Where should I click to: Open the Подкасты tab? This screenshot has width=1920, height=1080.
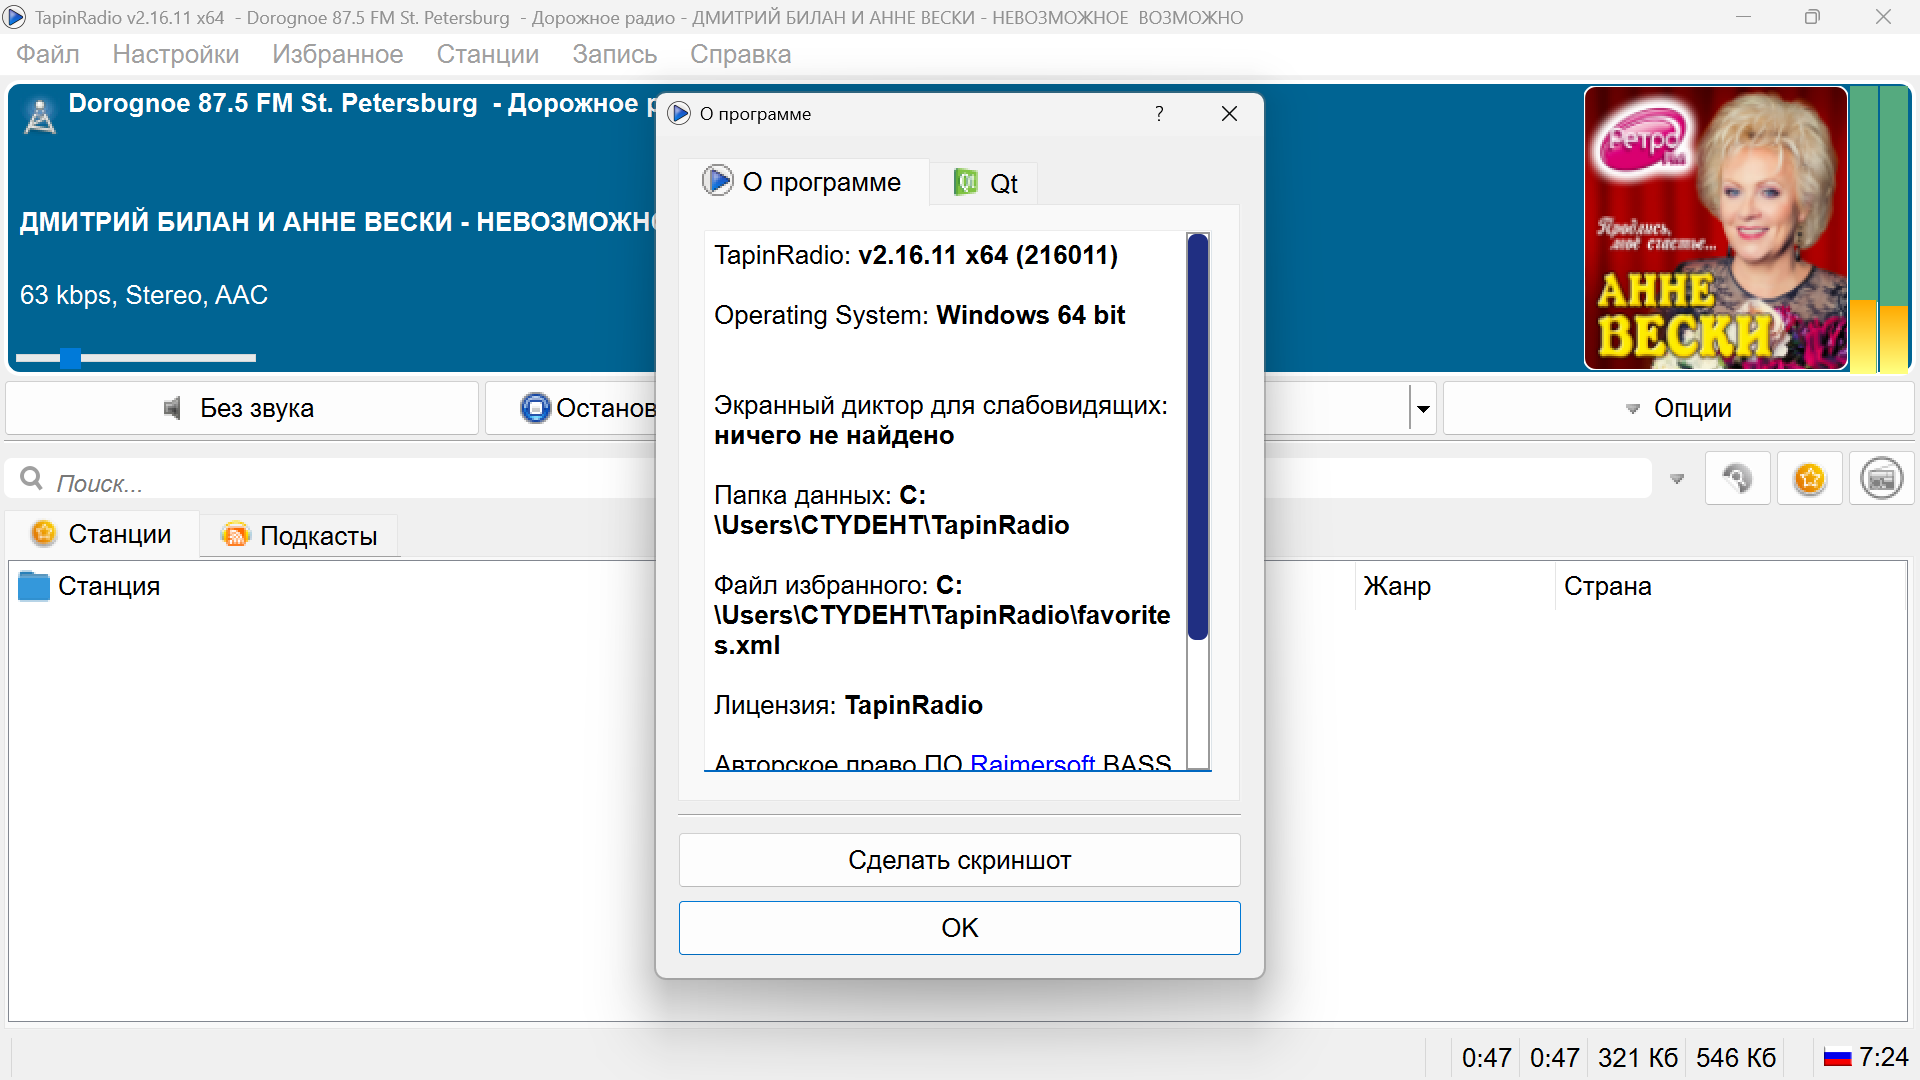(x=299, y=536)
